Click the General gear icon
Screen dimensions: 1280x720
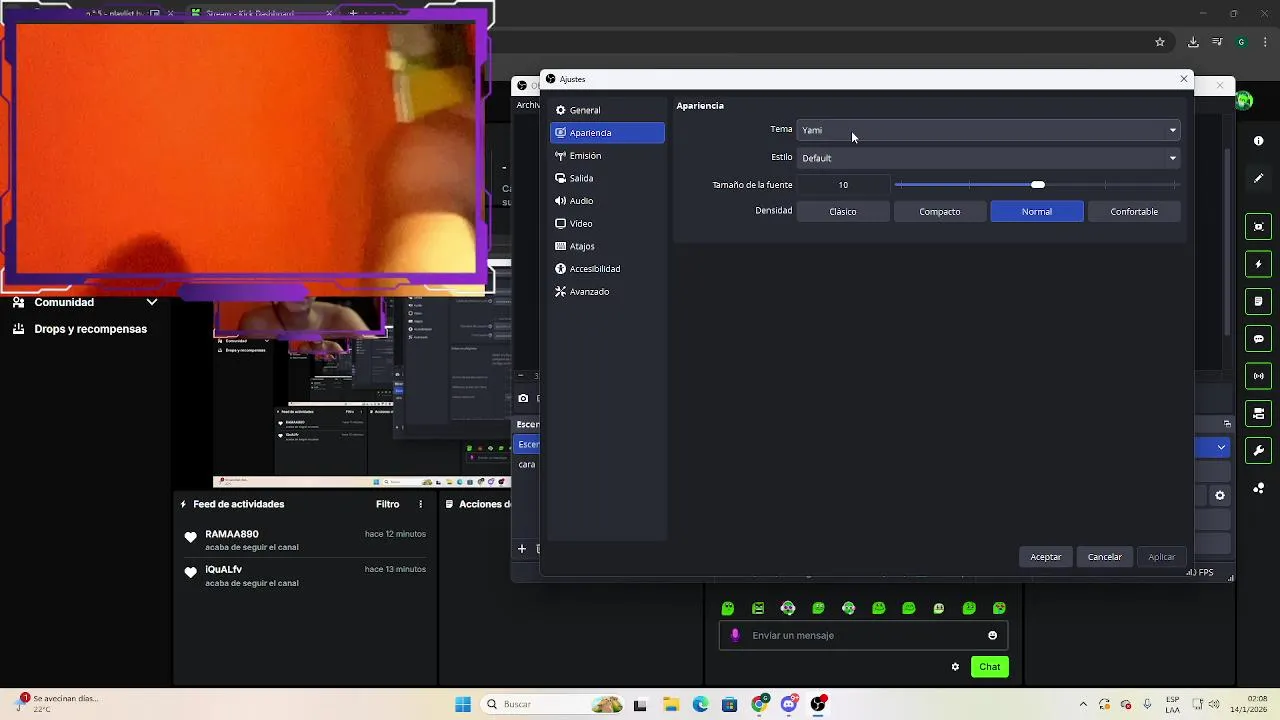click(561, 110)
